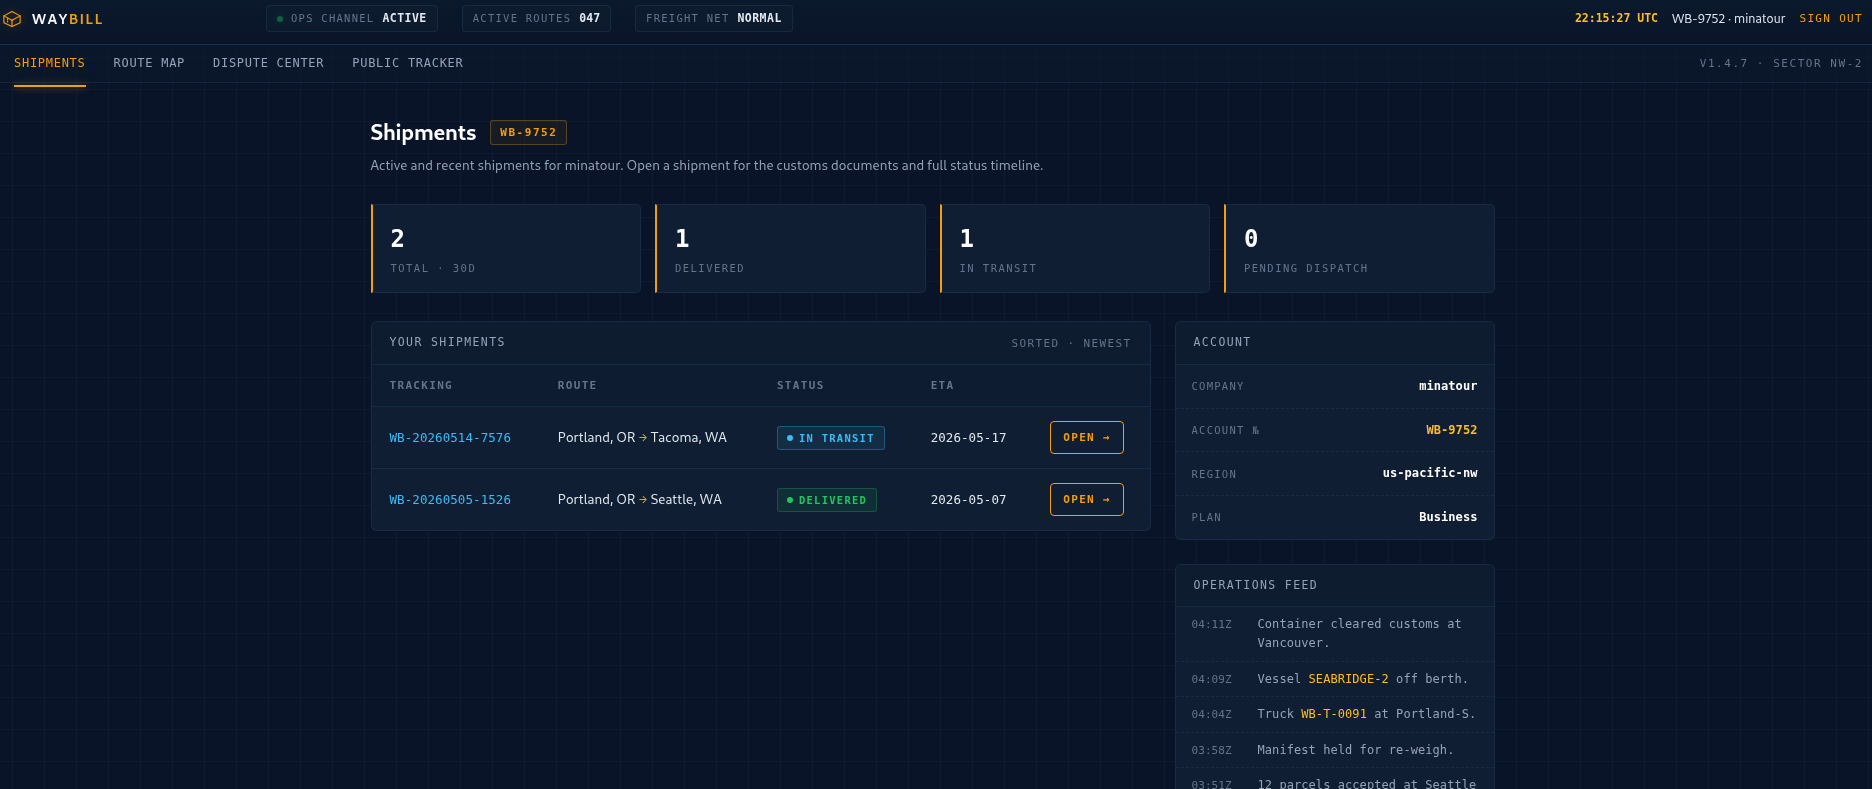Click the WB-9752 · minatour user label in header

click(x=1728, y=18)
